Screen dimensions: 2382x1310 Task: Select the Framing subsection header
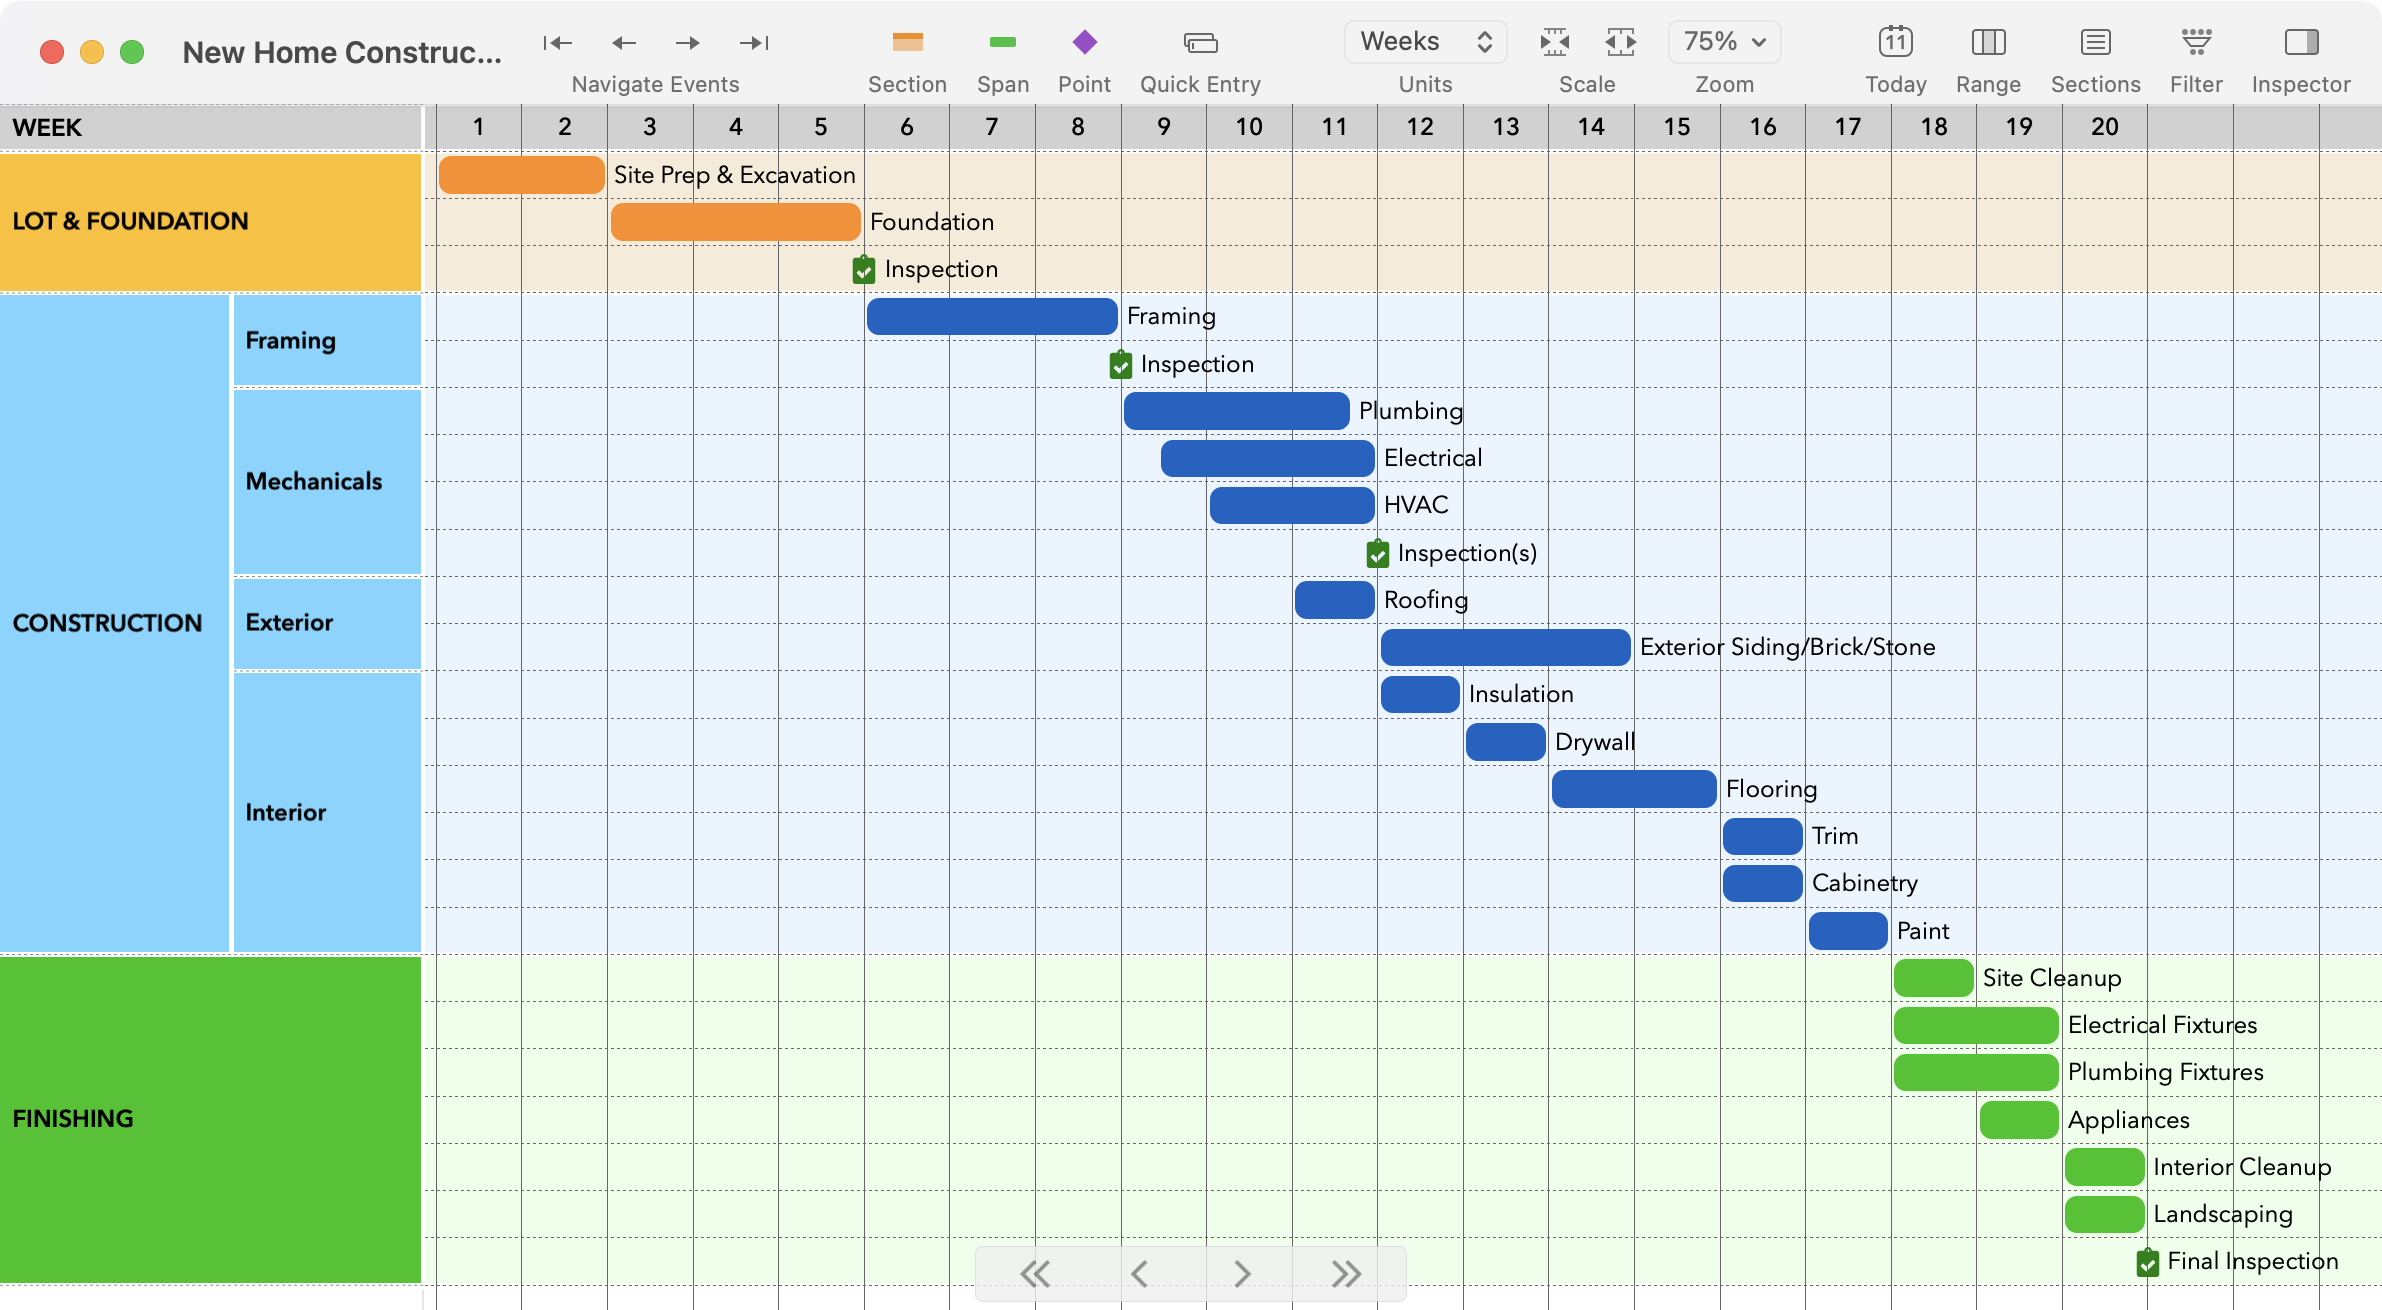click(x=327, y=340)
